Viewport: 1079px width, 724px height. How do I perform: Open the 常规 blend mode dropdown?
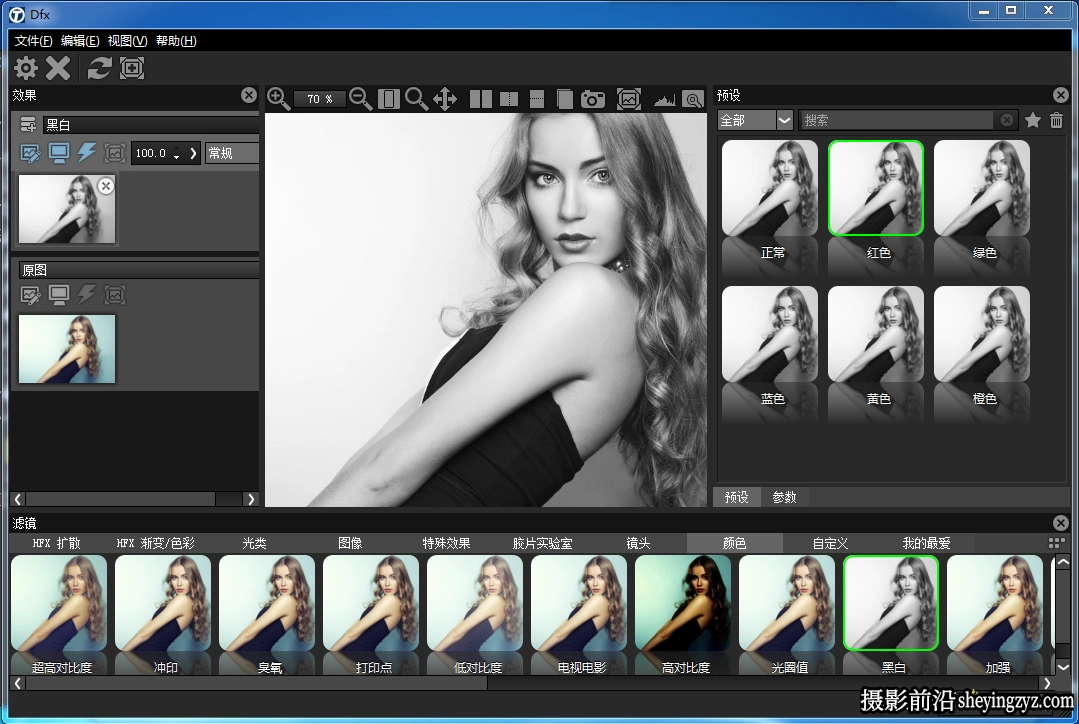232,153
